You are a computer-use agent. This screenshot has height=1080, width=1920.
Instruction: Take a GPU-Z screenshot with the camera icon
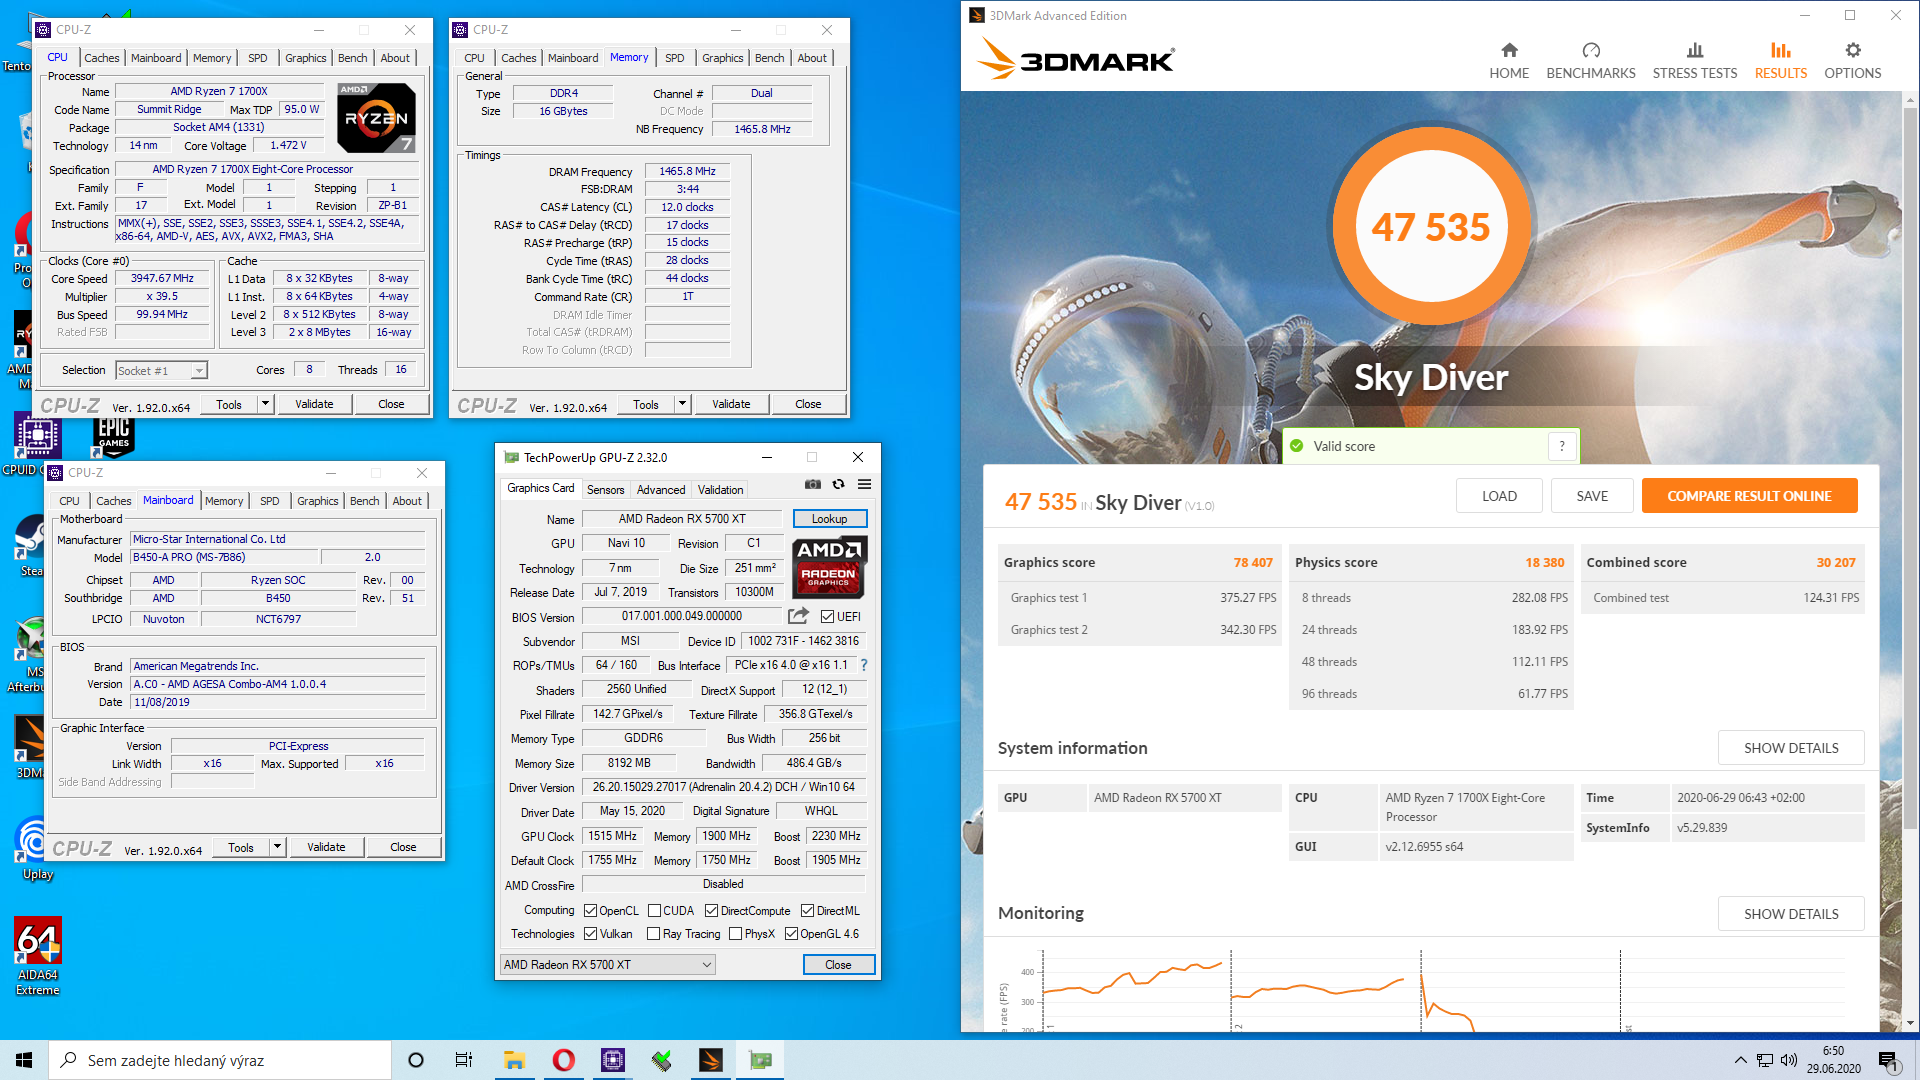(x=813, y=484)
